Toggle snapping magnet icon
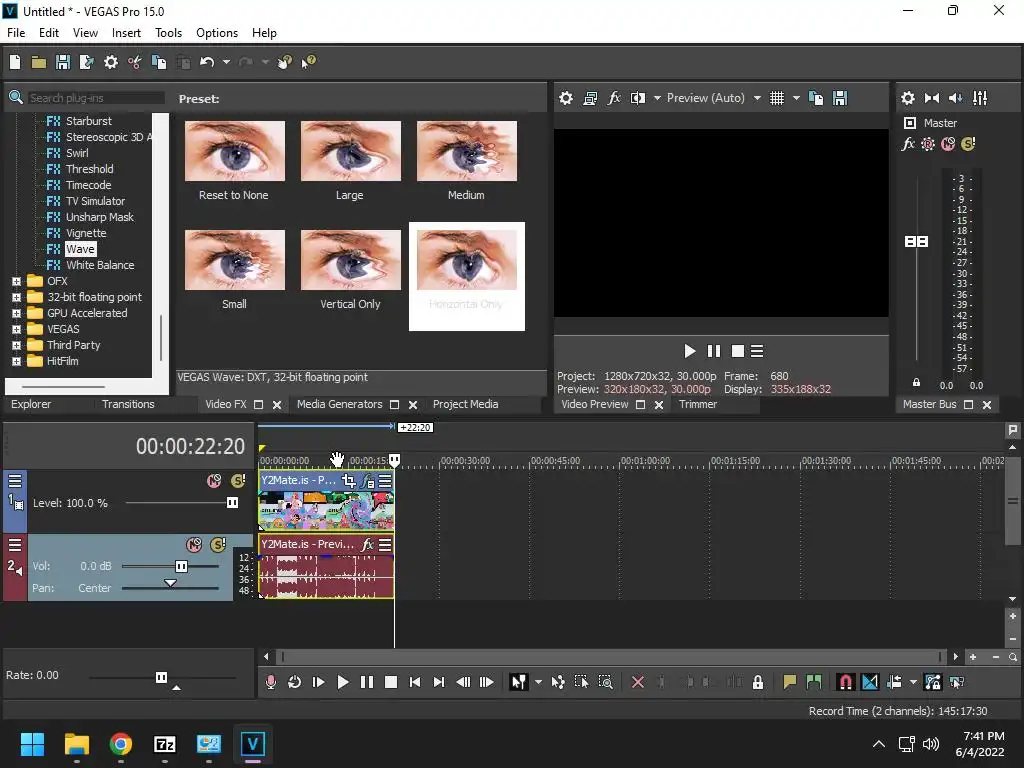Viewport: 1024px width, 768px height. coord(845,682)
